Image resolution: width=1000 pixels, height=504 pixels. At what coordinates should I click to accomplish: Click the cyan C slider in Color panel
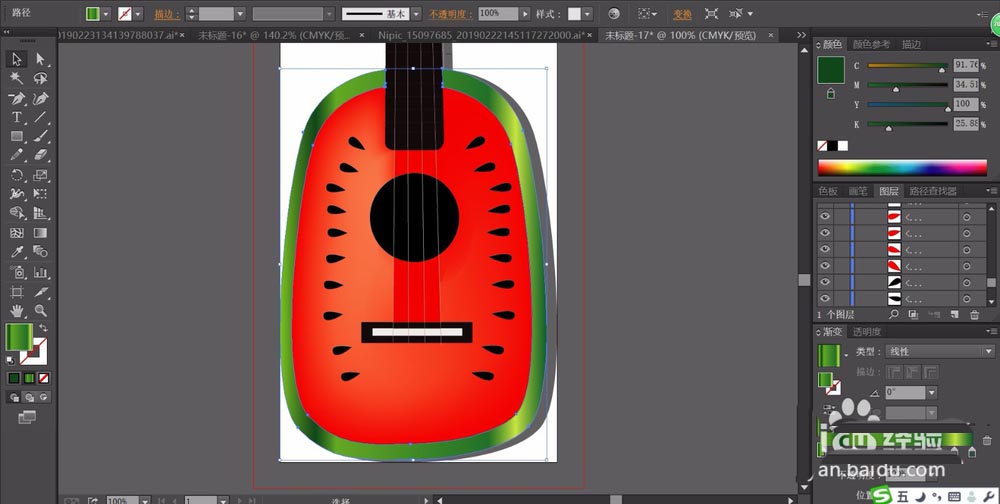908,66
